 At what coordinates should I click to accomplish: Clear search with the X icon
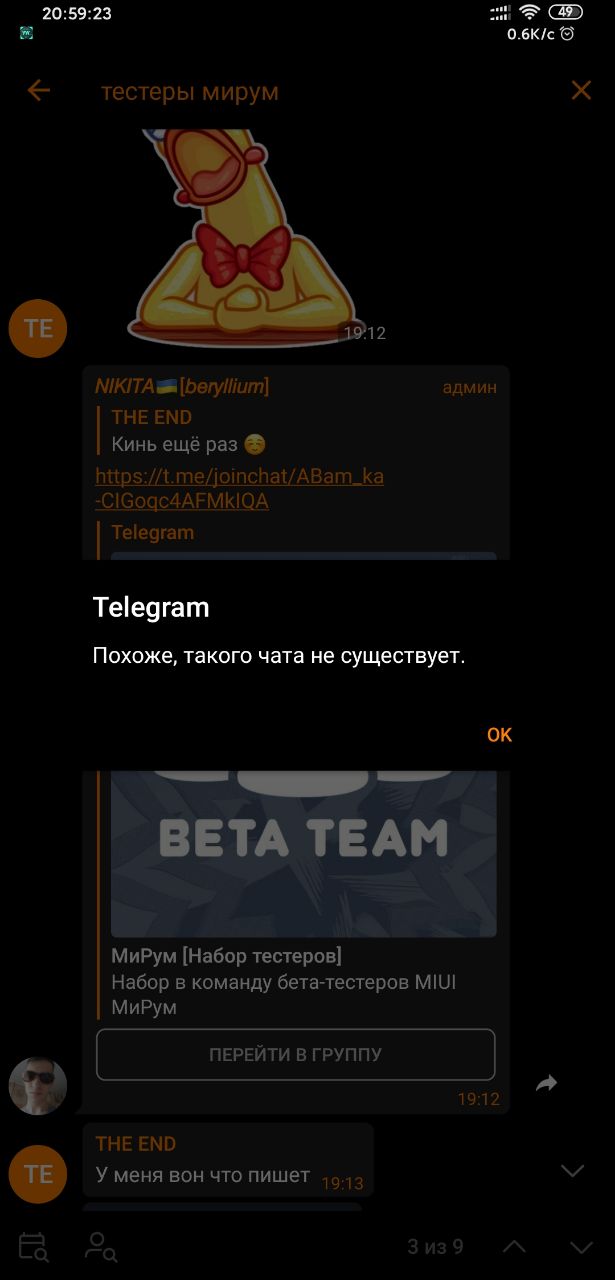581,91
